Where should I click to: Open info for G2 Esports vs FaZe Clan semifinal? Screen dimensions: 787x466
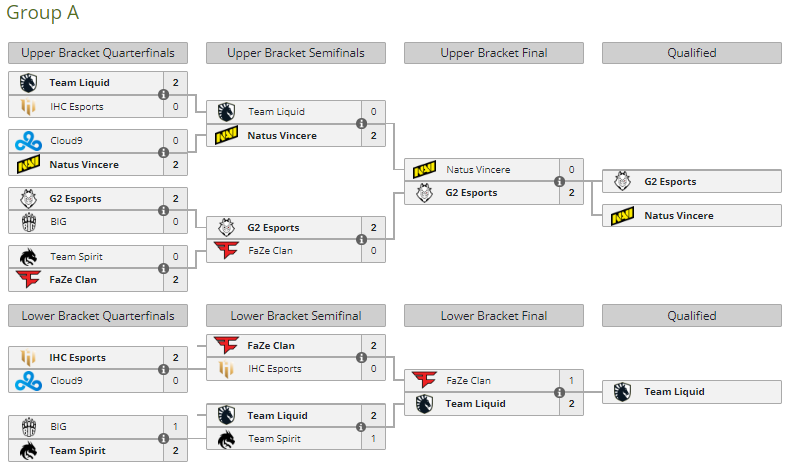361,239
